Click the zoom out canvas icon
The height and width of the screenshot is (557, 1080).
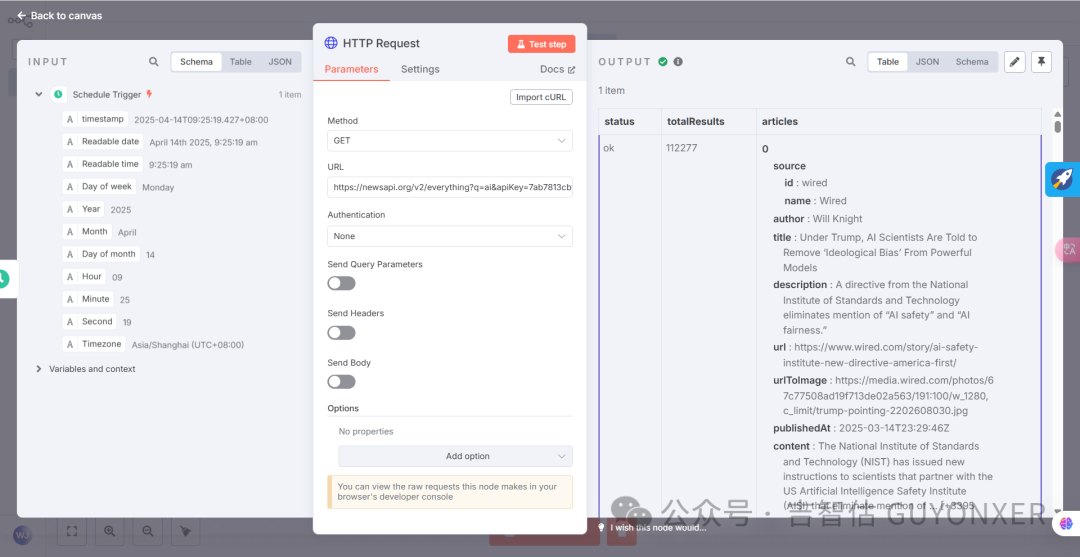[147, 531]
